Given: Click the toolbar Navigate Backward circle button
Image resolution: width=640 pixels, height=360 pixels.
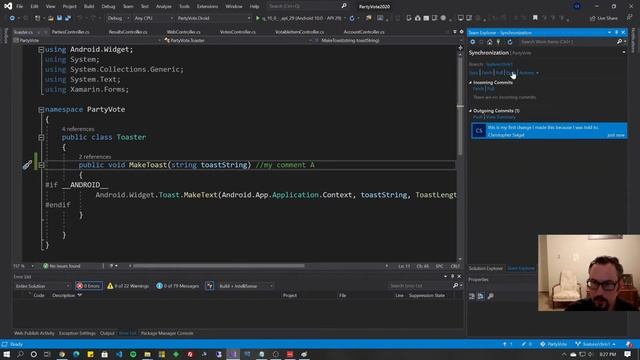Looking at the screenshot, I should (x=12, y=18).
